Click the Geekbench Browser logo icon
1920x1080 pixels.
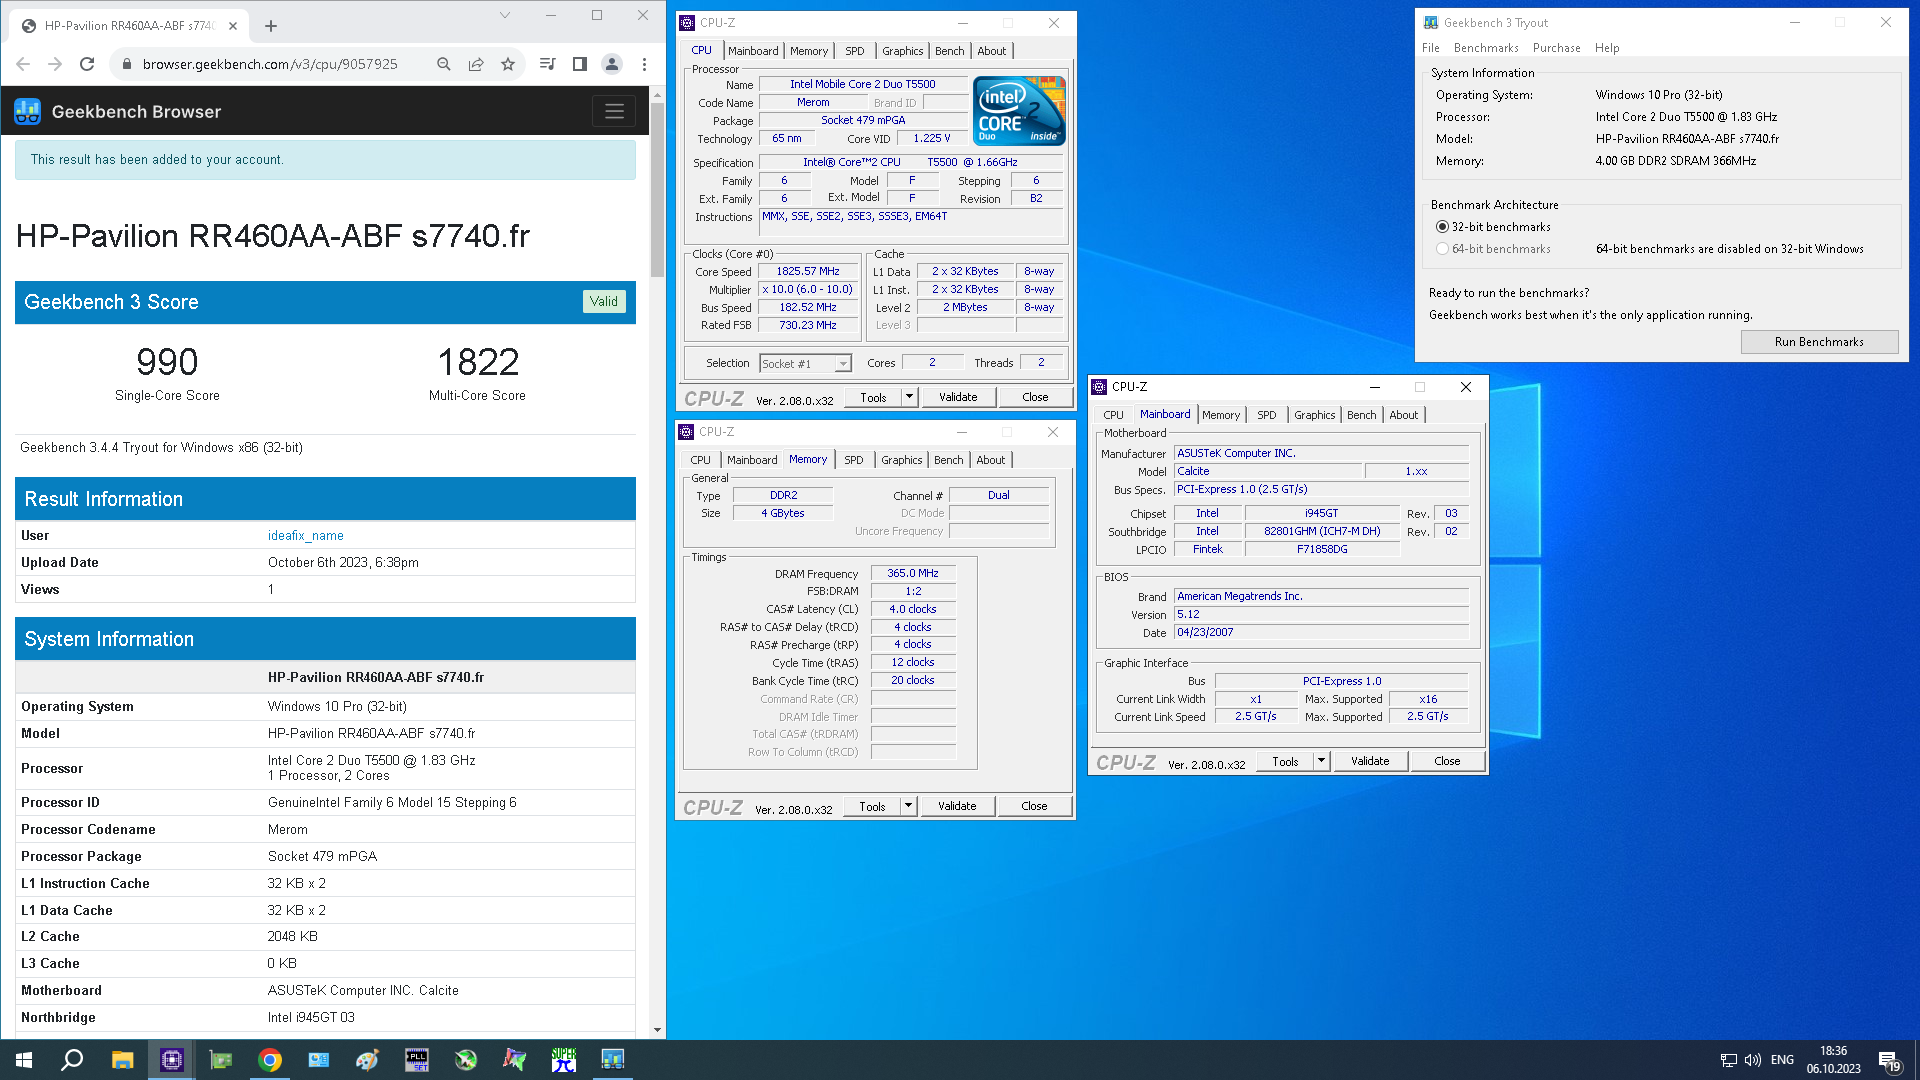(x=28, y=112)
